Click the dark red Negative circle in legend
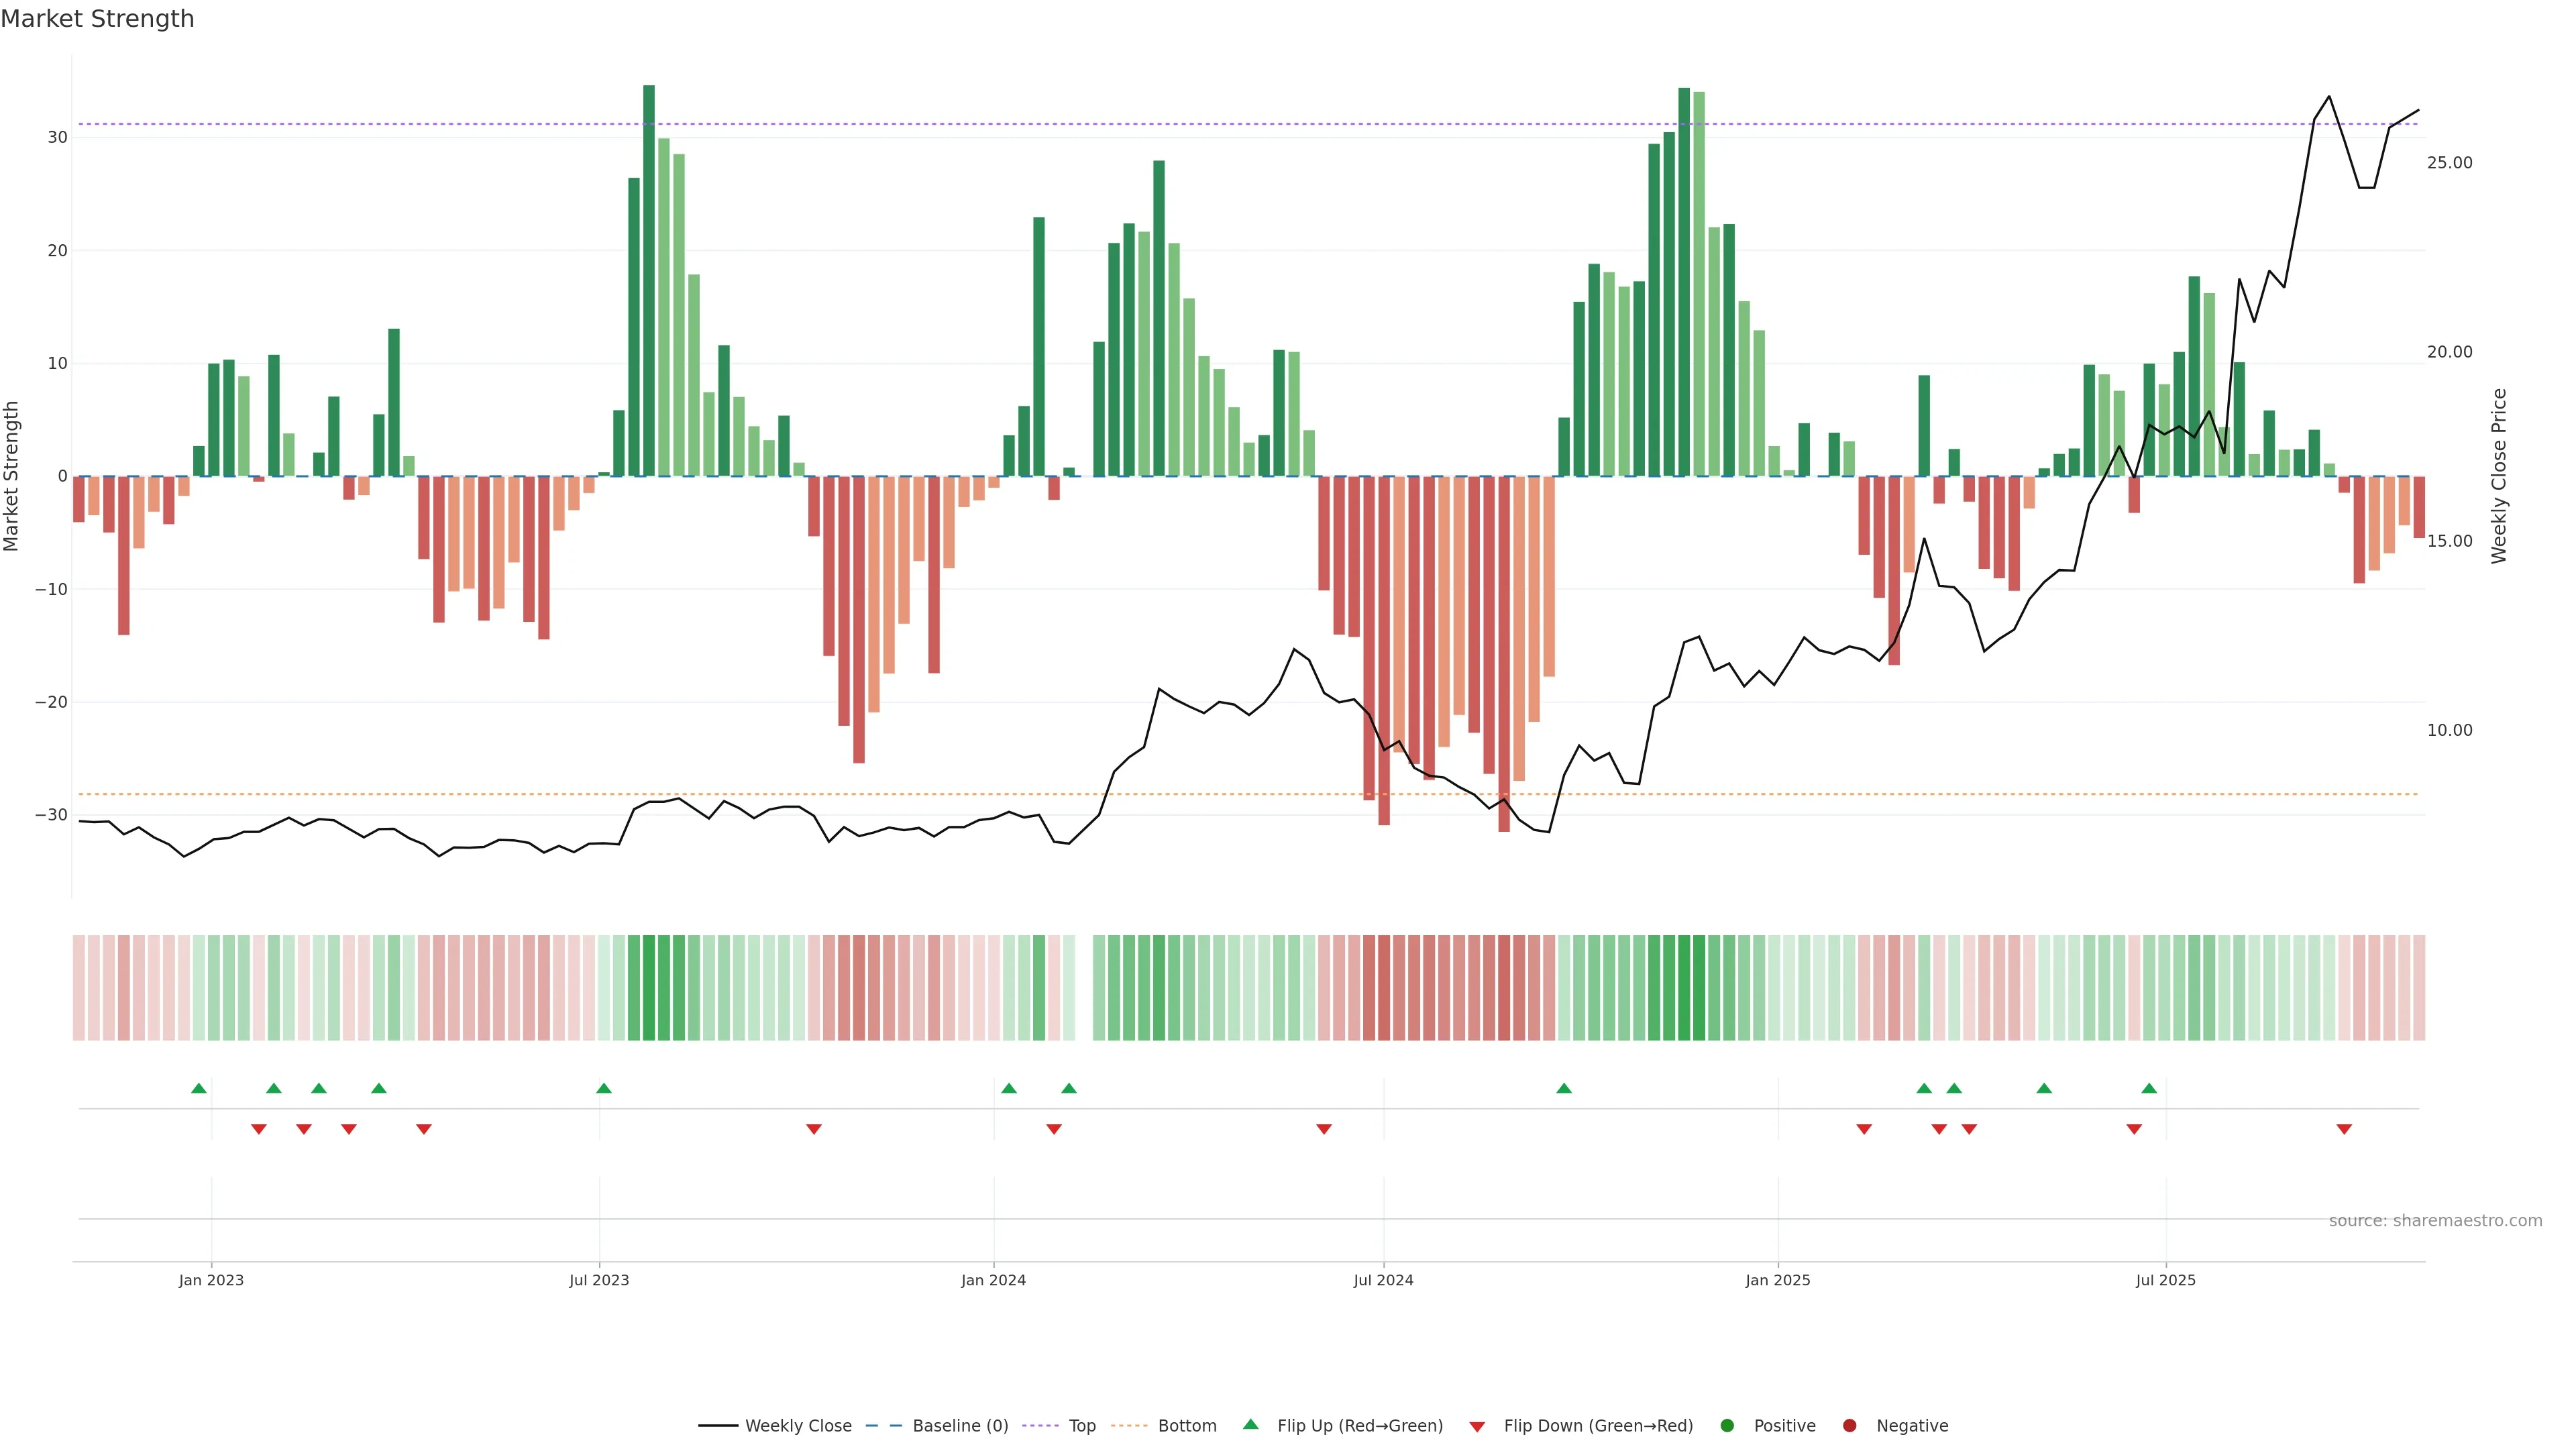 (1849, 1426)
